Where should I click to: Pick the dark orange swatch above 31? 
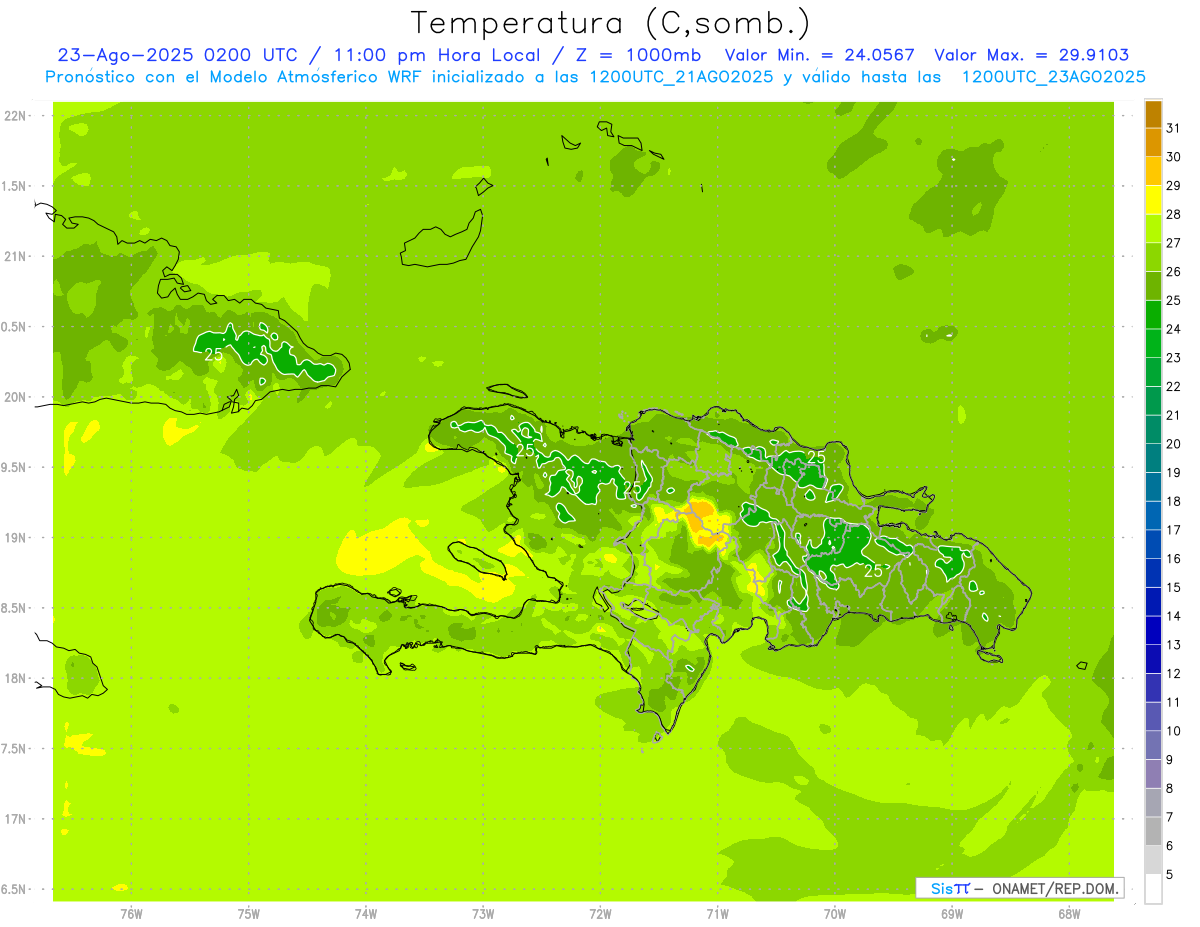coord(1153,114)
